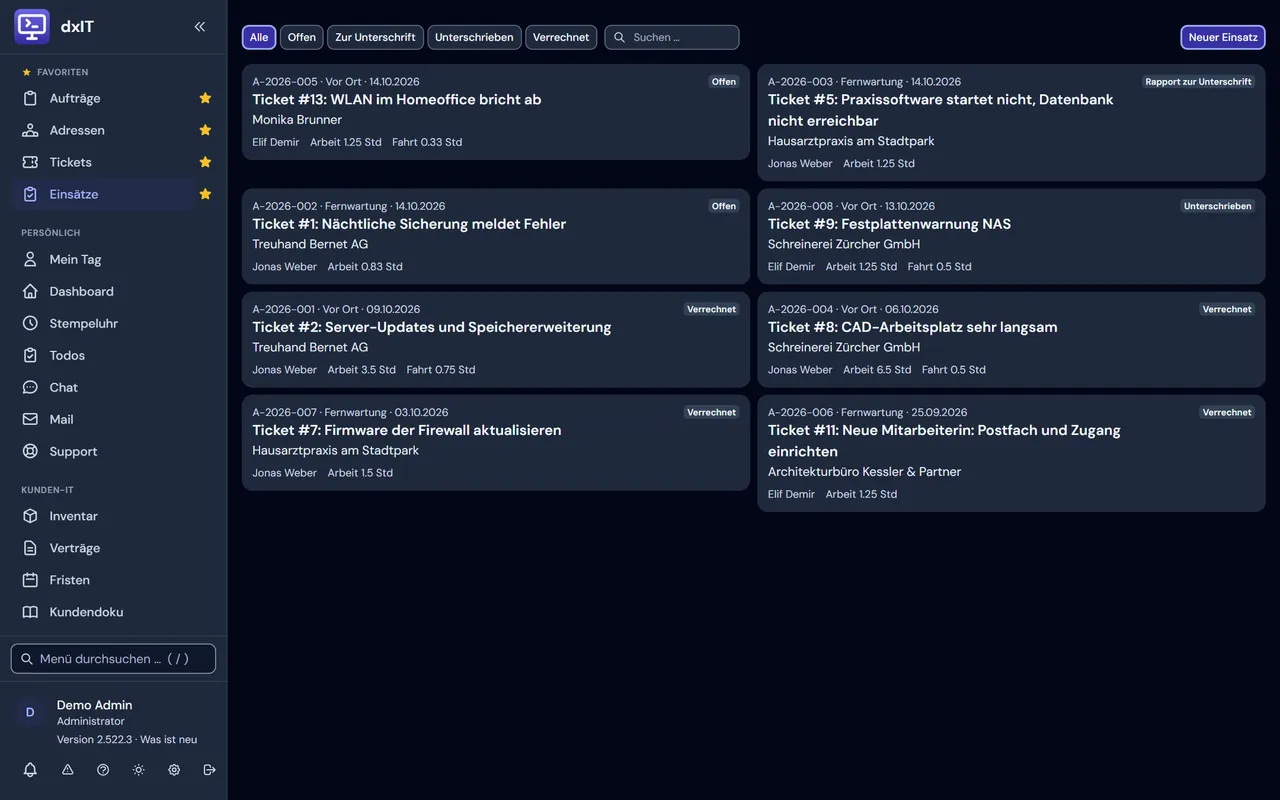Toggle light/dark theme sun icon

tap(138, 770)
